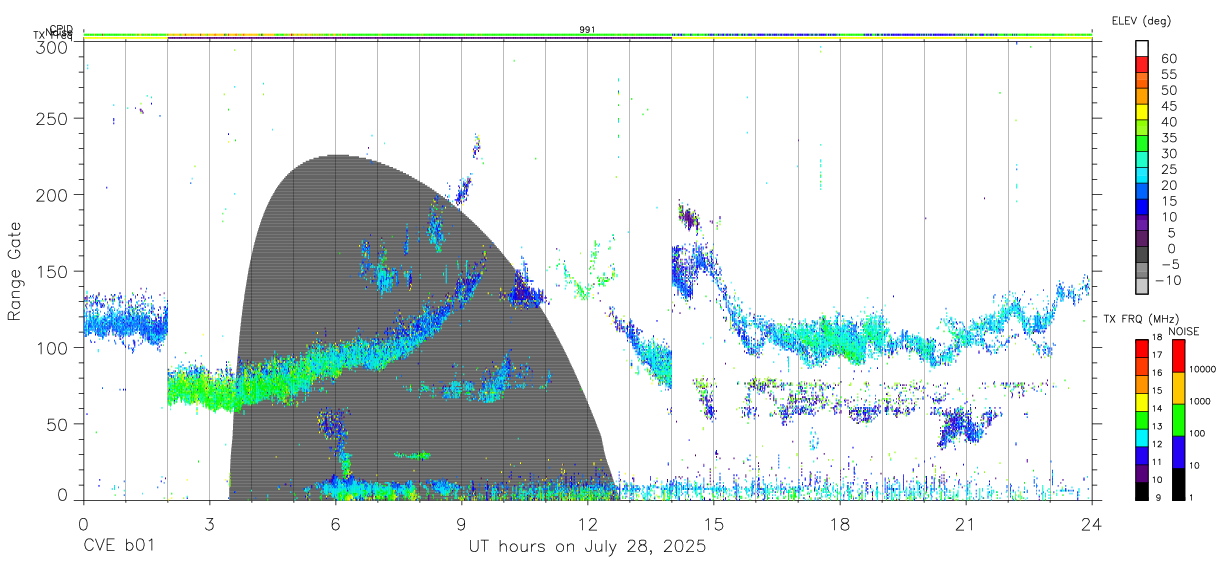
Task: Click the 'TX FRQ (MHz)' legend title
Action: [x=1139, y=319]
